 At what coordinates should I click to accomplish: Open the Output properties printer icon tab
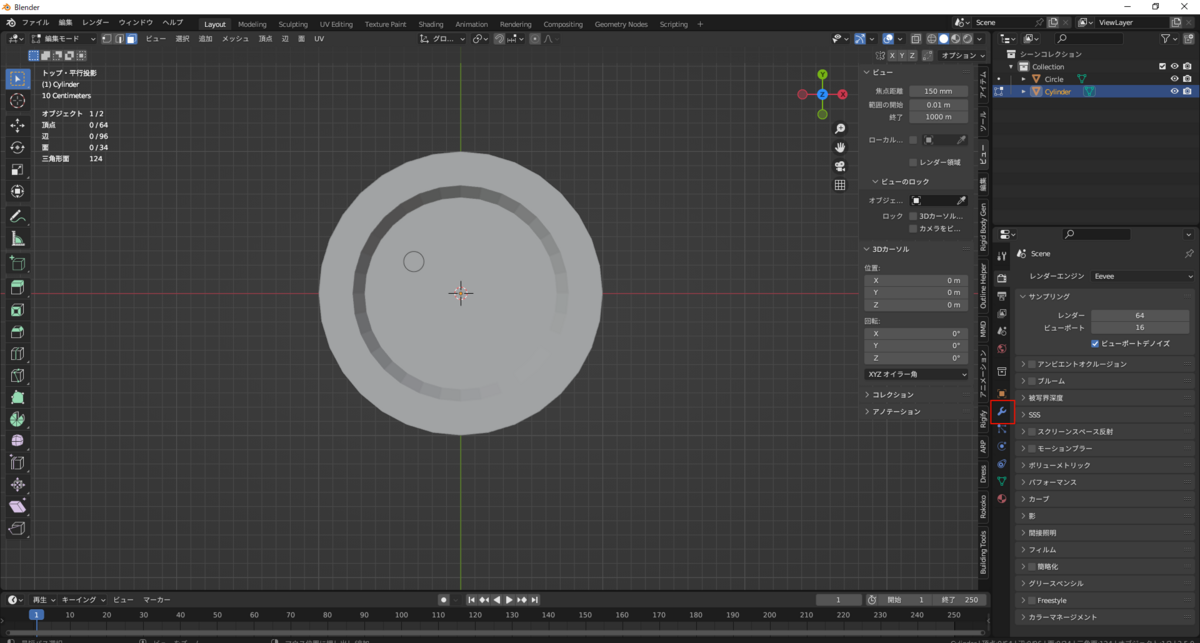pyautogui.click(x=1002, y=295)
